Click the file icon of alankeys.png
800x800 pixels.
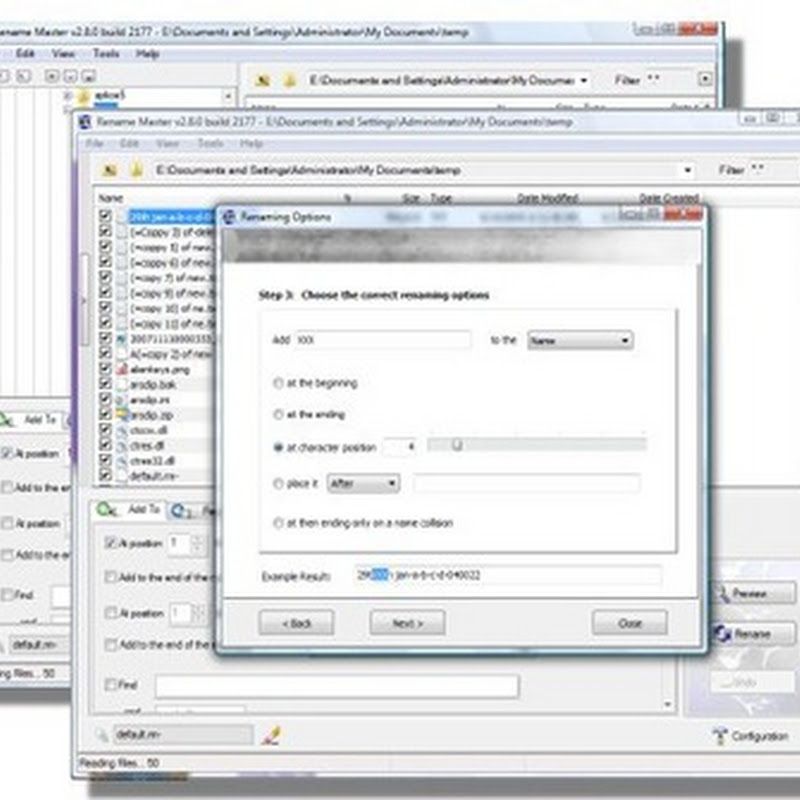(121, 369)
